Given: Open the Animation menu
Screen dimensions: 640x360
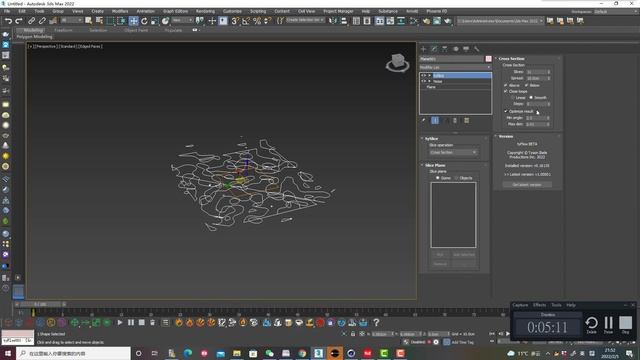Looking at the screenshot, I should pos(145,11).
